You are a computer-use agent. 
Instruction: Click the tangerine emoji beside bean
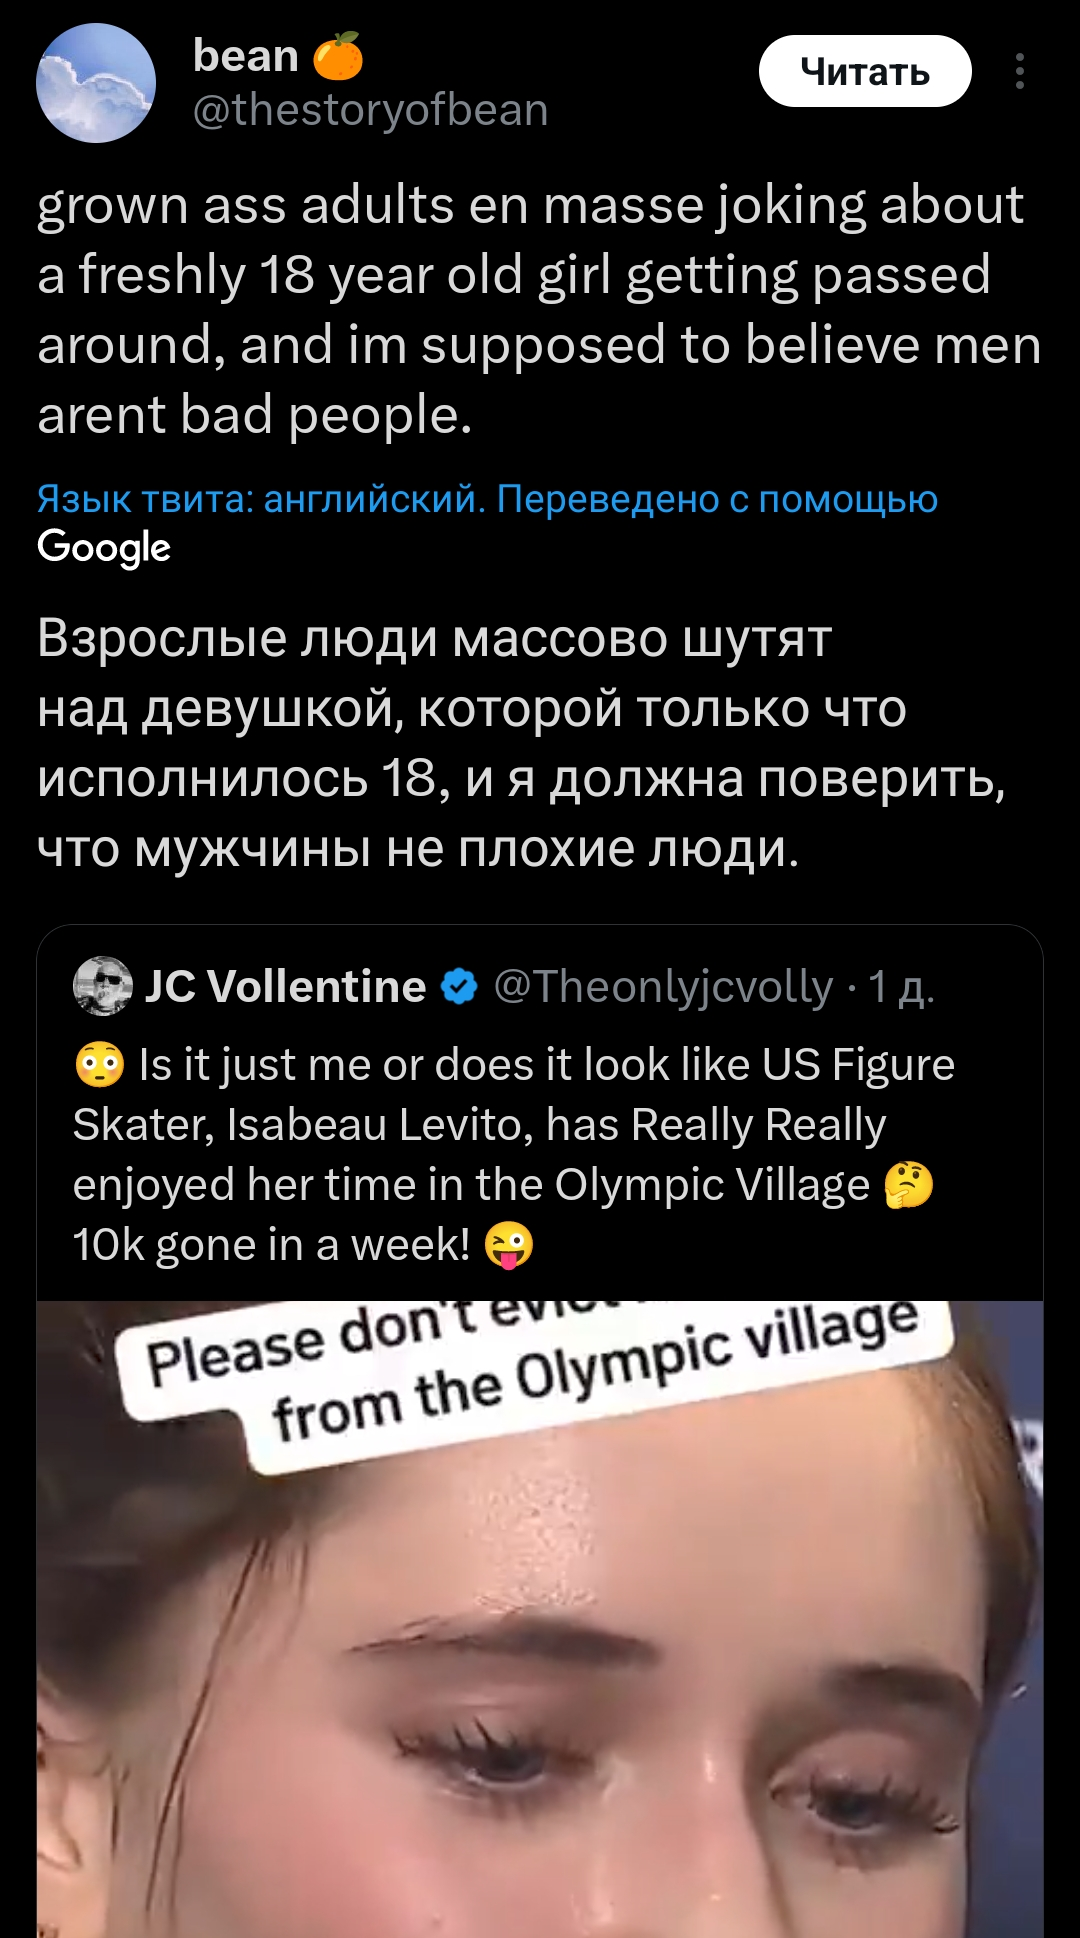click(x=338, y=56)
